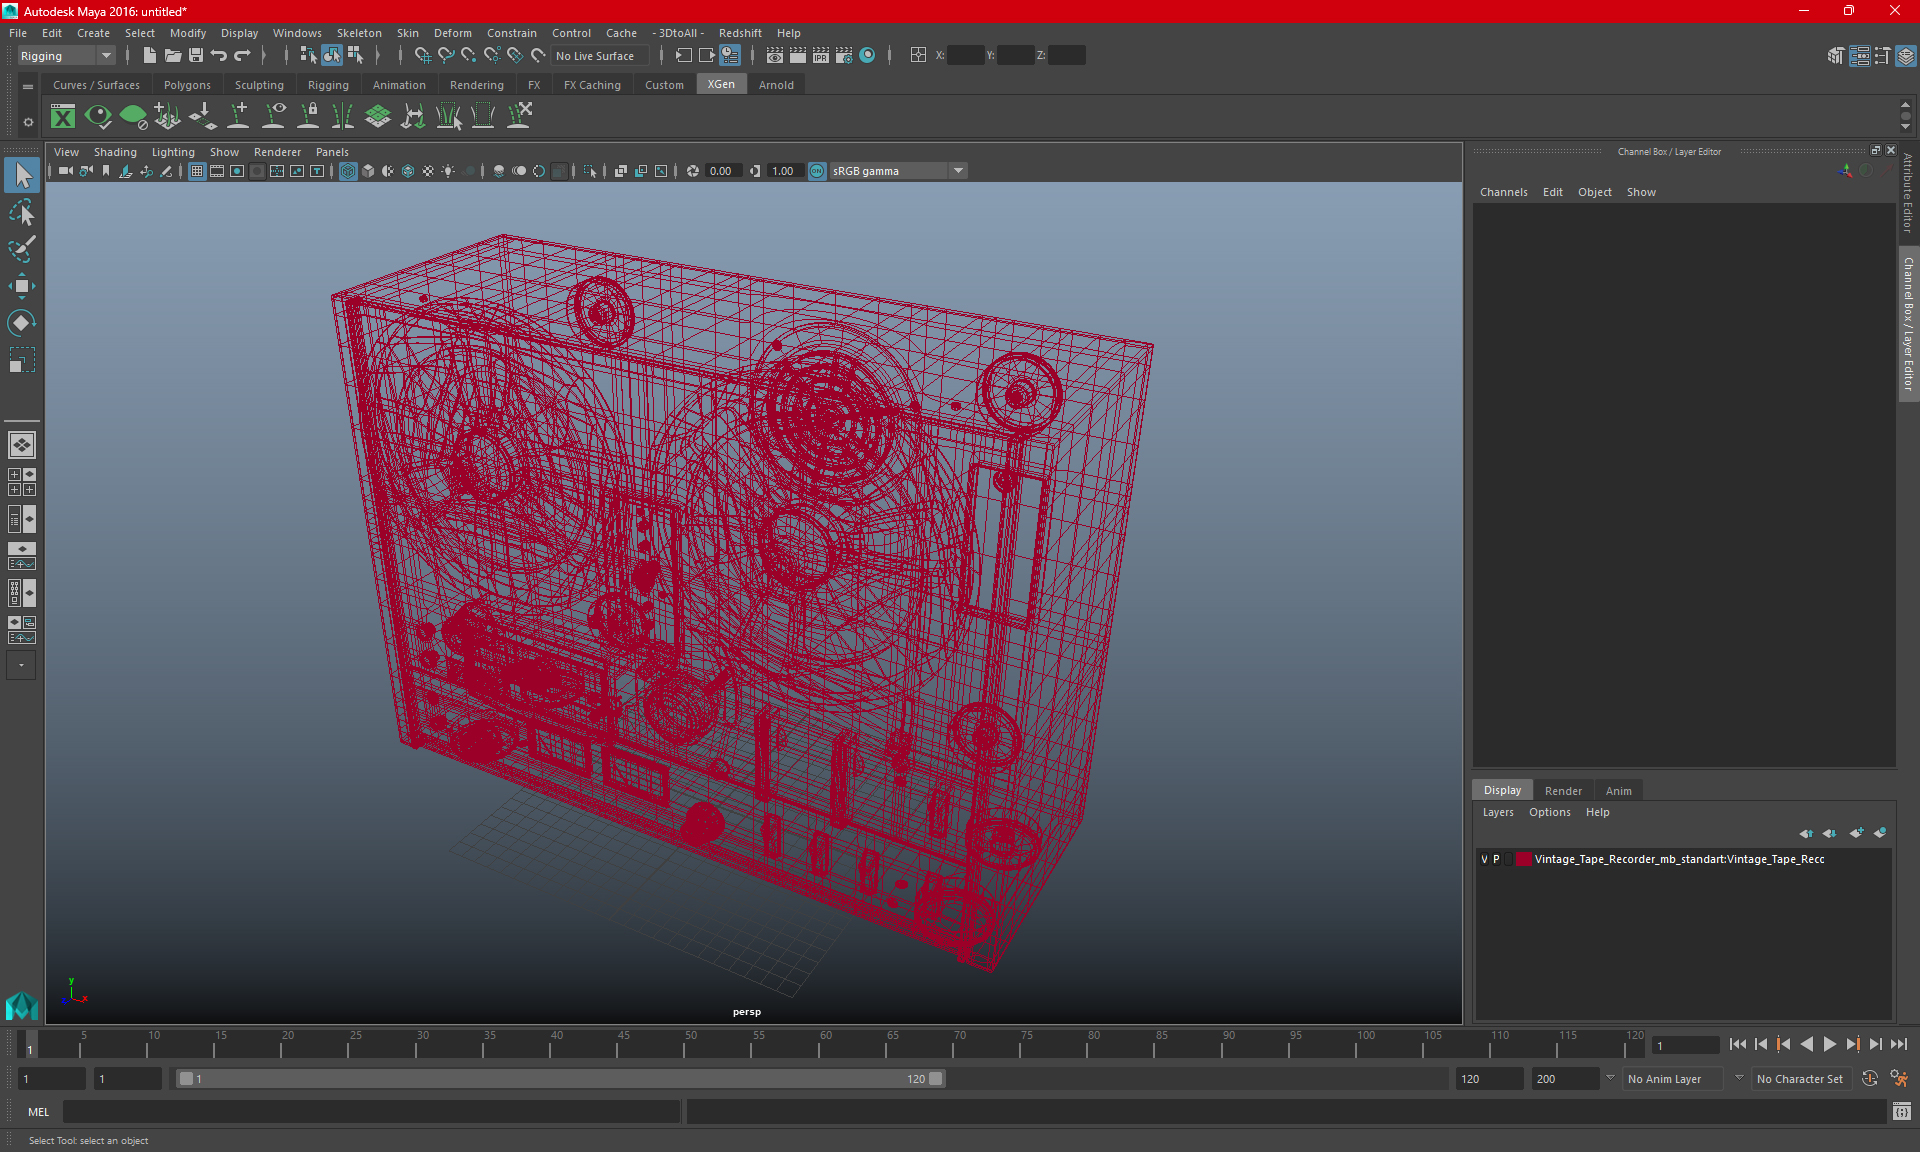Open the Skeleton menu
The width and height of the screenshot is (1920, 1152).
[x=359, y=33]
